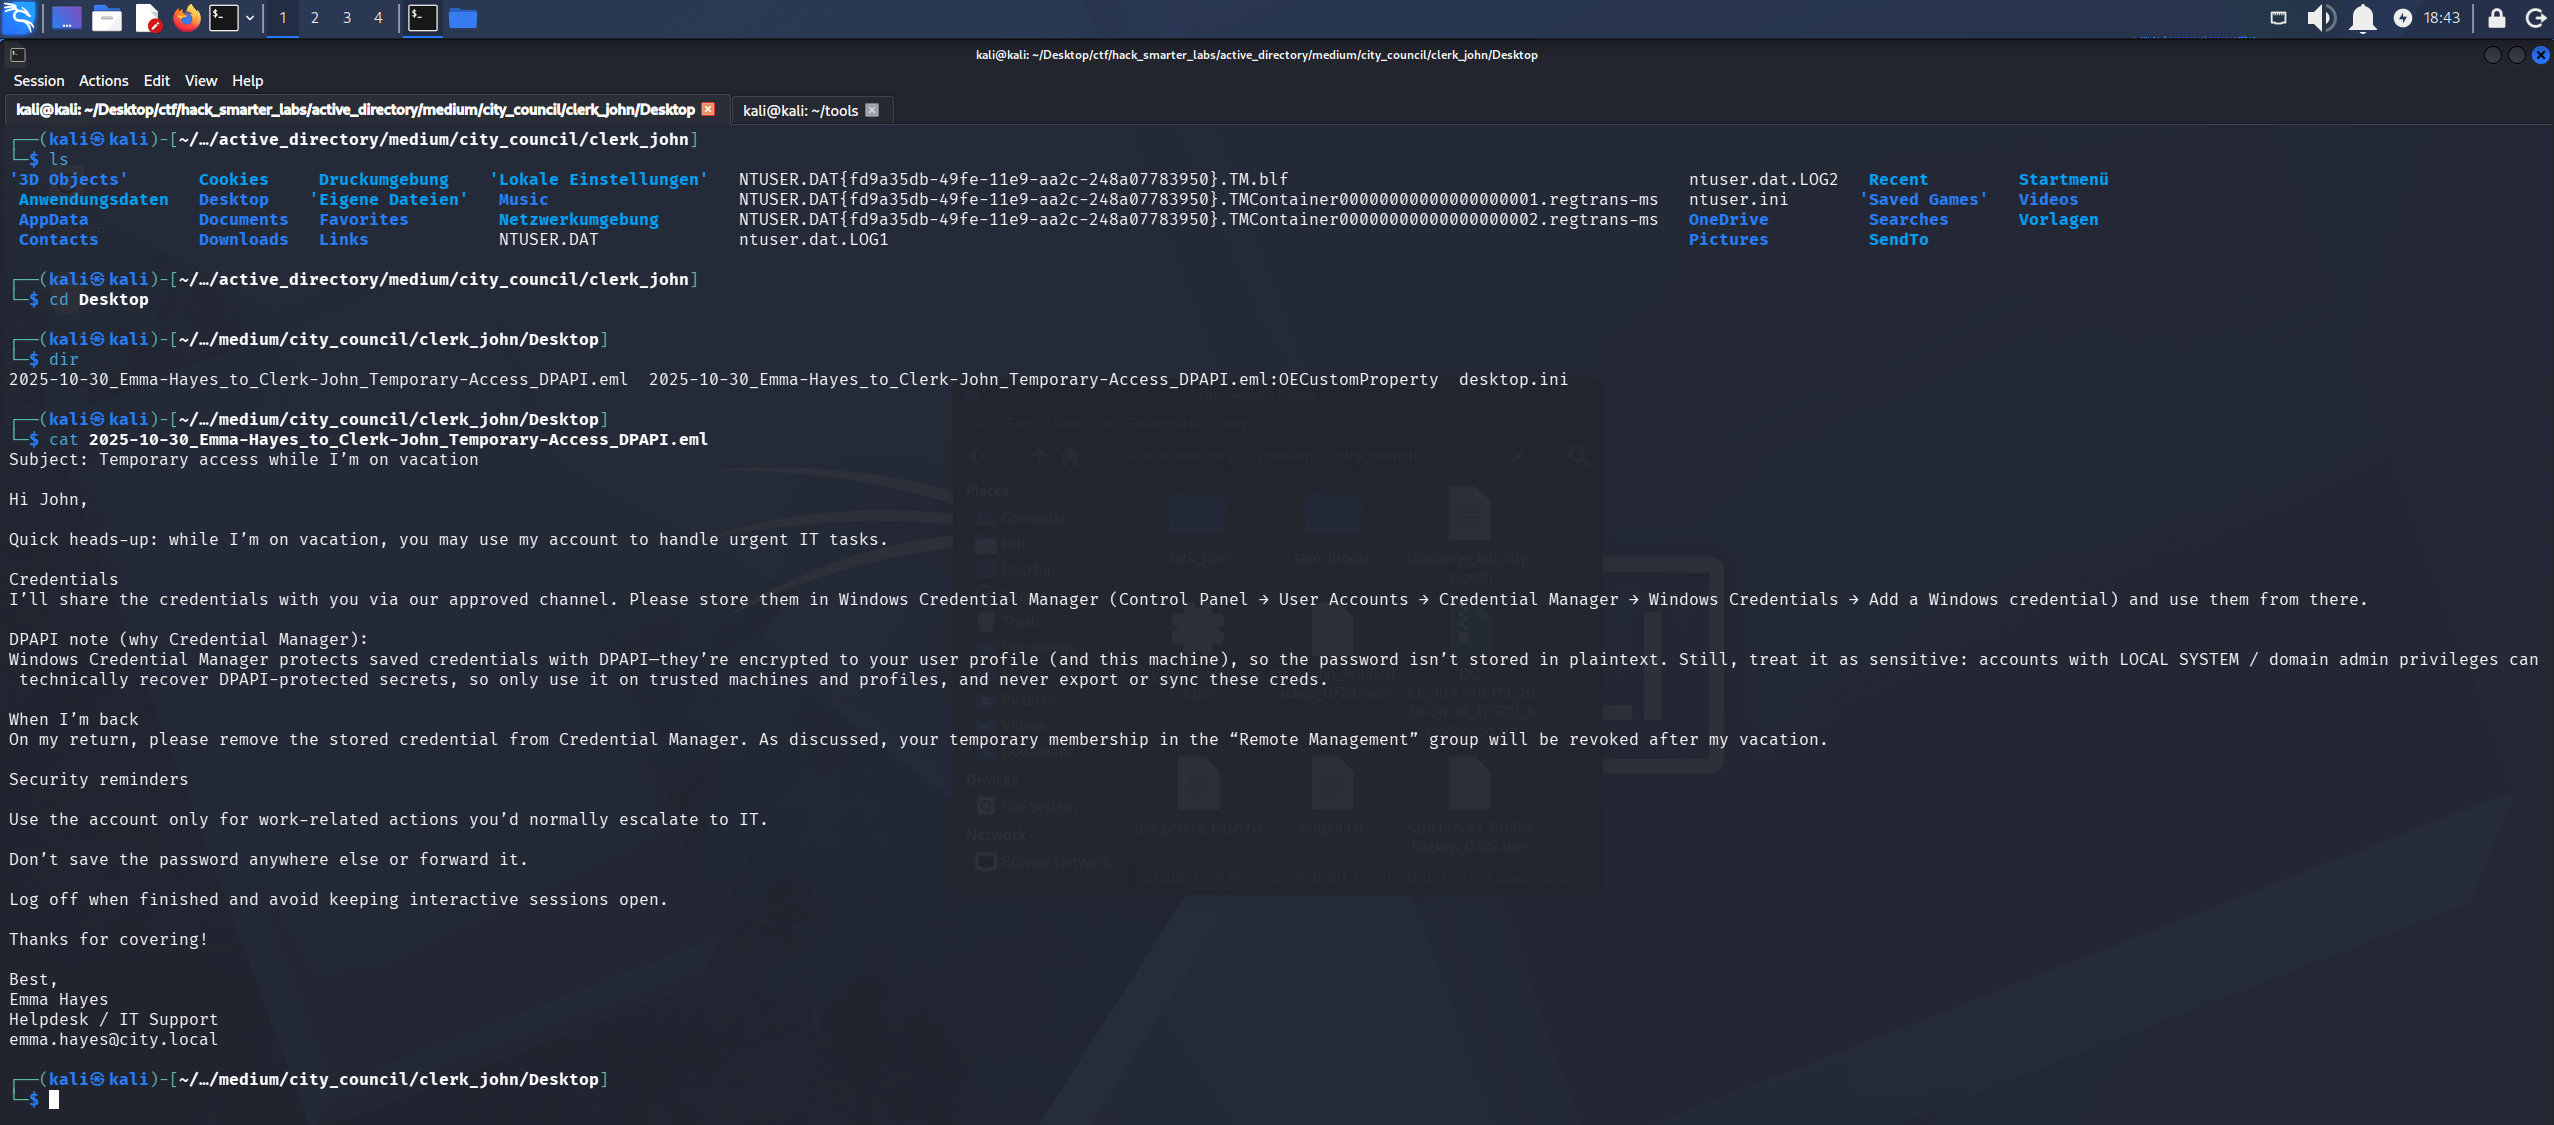The height and width of the screenshot is (1125, 2554).
Task: Lock the screen with the padlock icon
Action: coord(2497,18)
